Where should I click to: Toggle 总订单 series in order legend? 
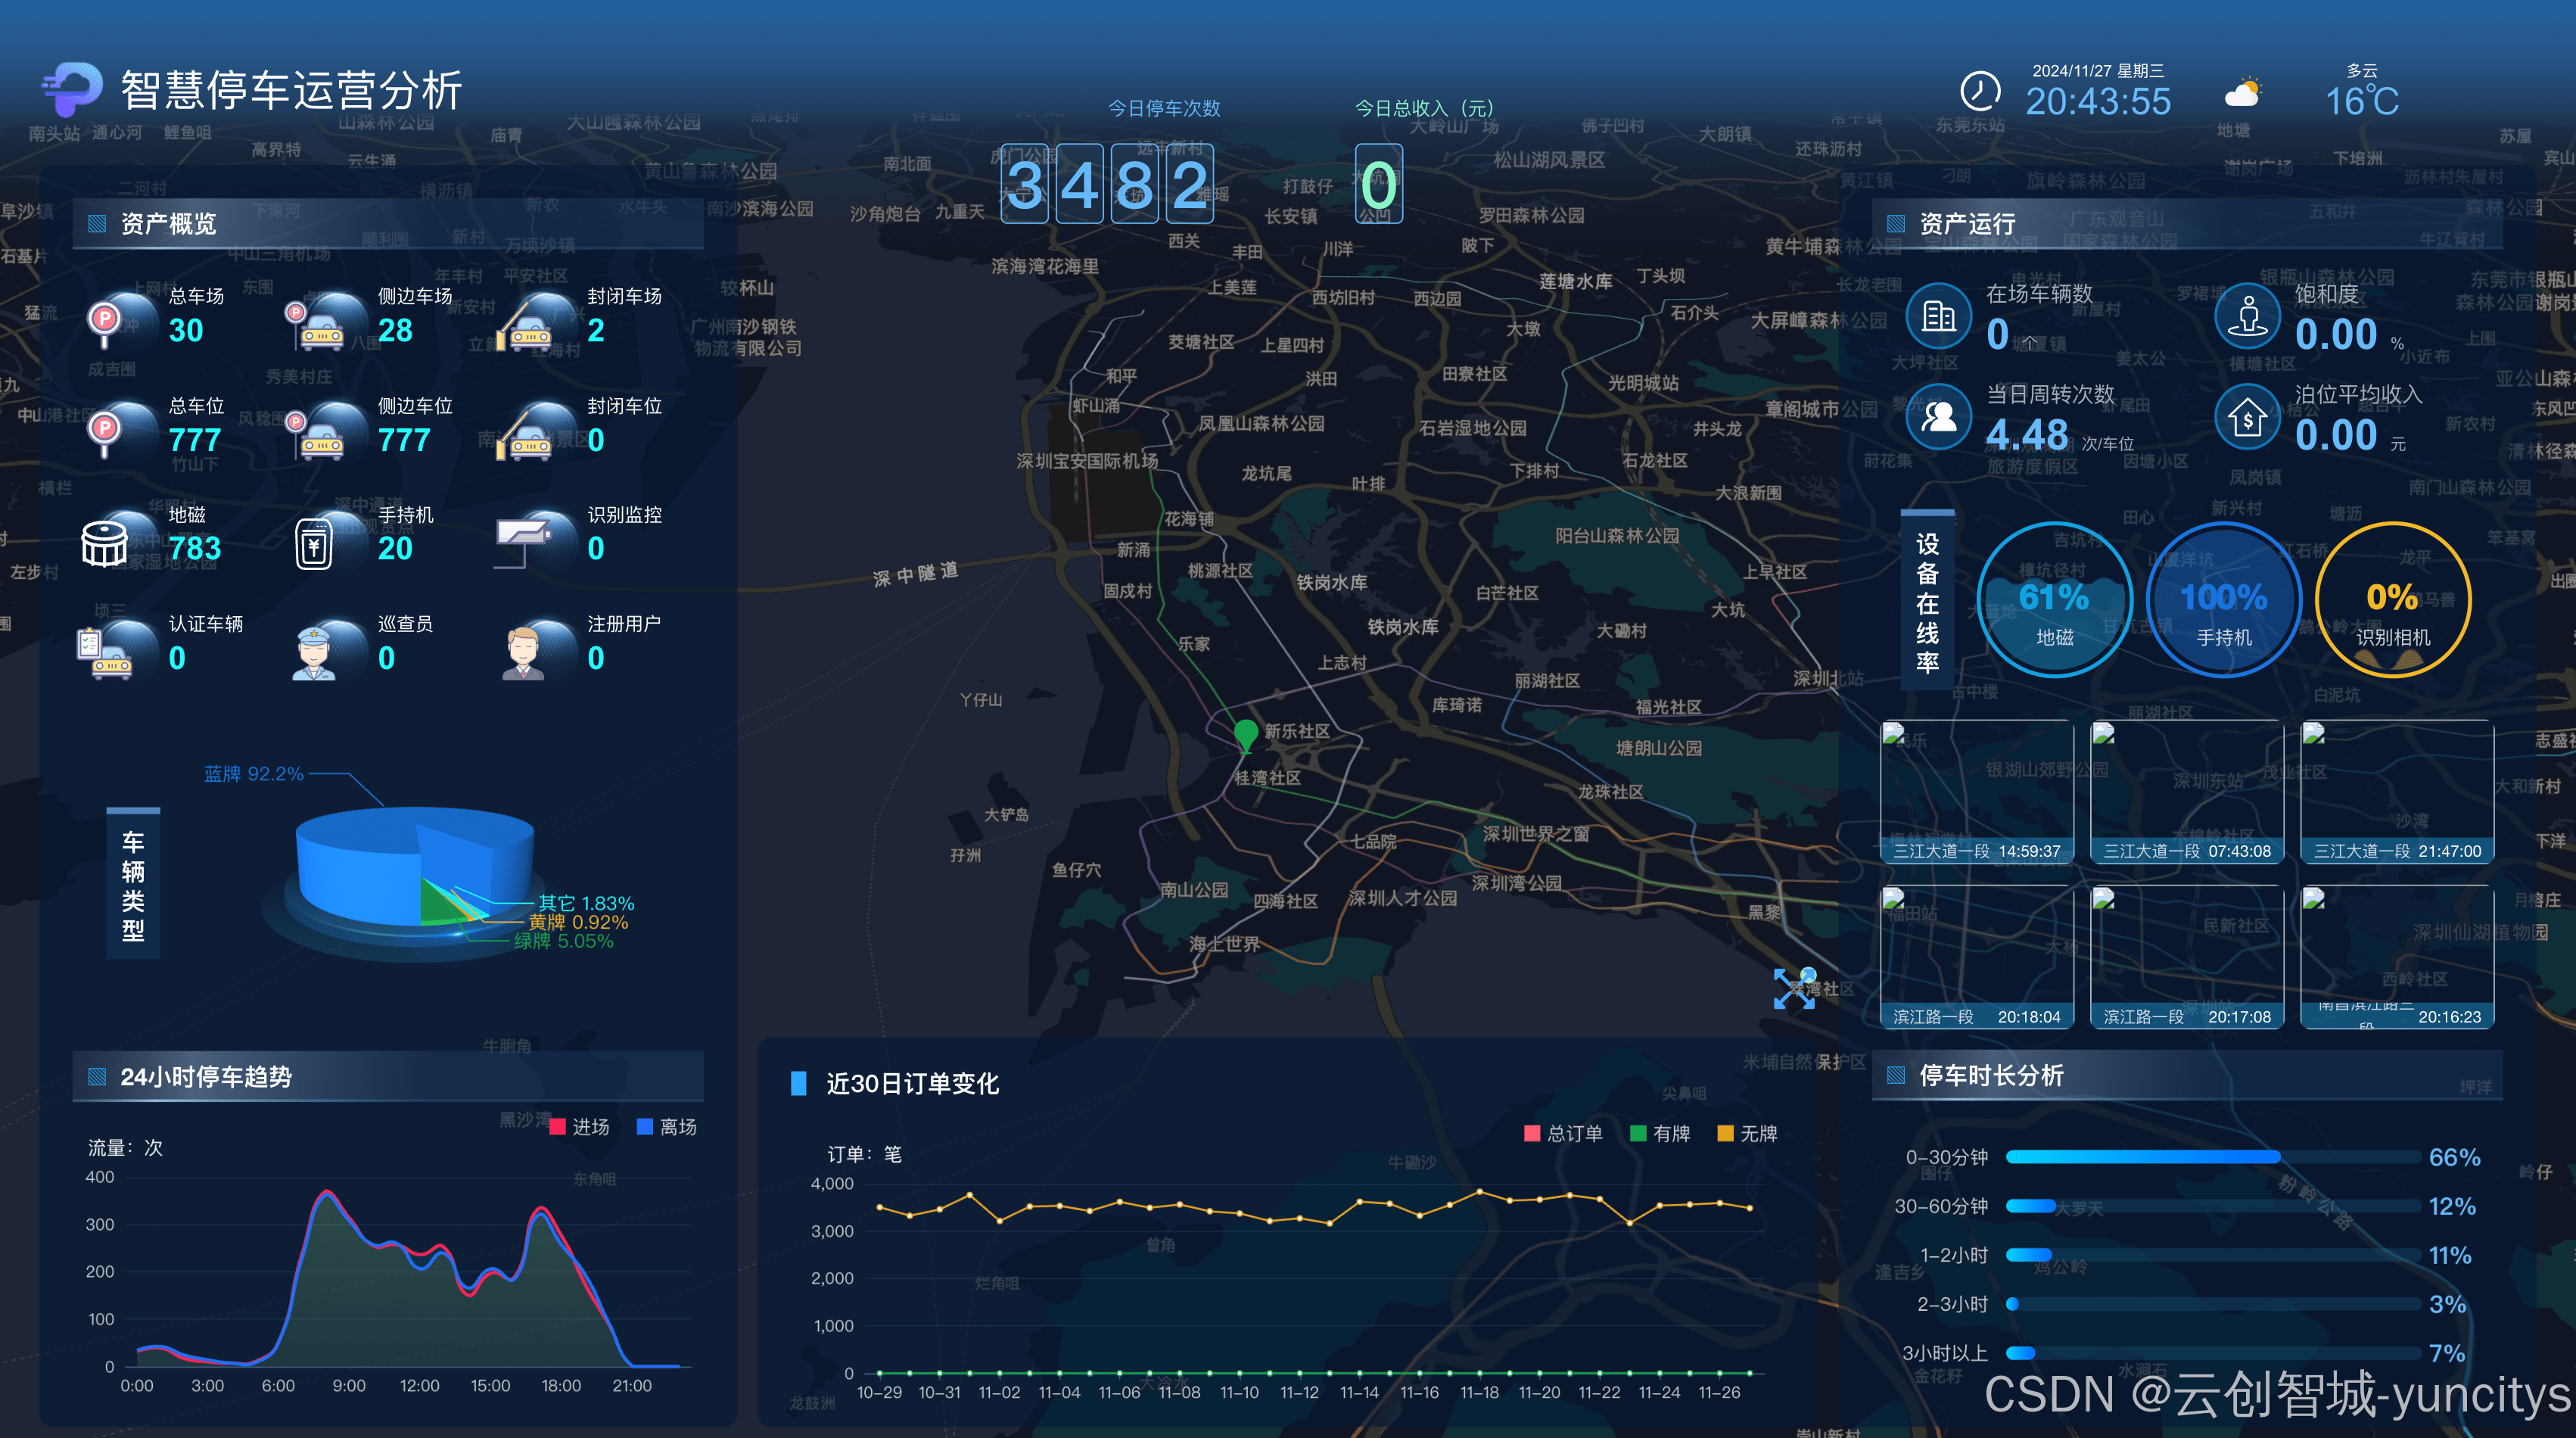(x=1563, y=1133)
